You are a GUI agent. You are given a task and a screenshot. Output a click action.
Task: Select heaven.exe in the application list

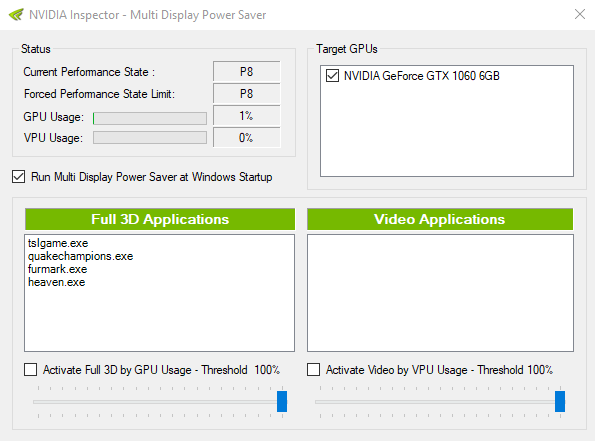pyautogui.click(x=57, y=282)
